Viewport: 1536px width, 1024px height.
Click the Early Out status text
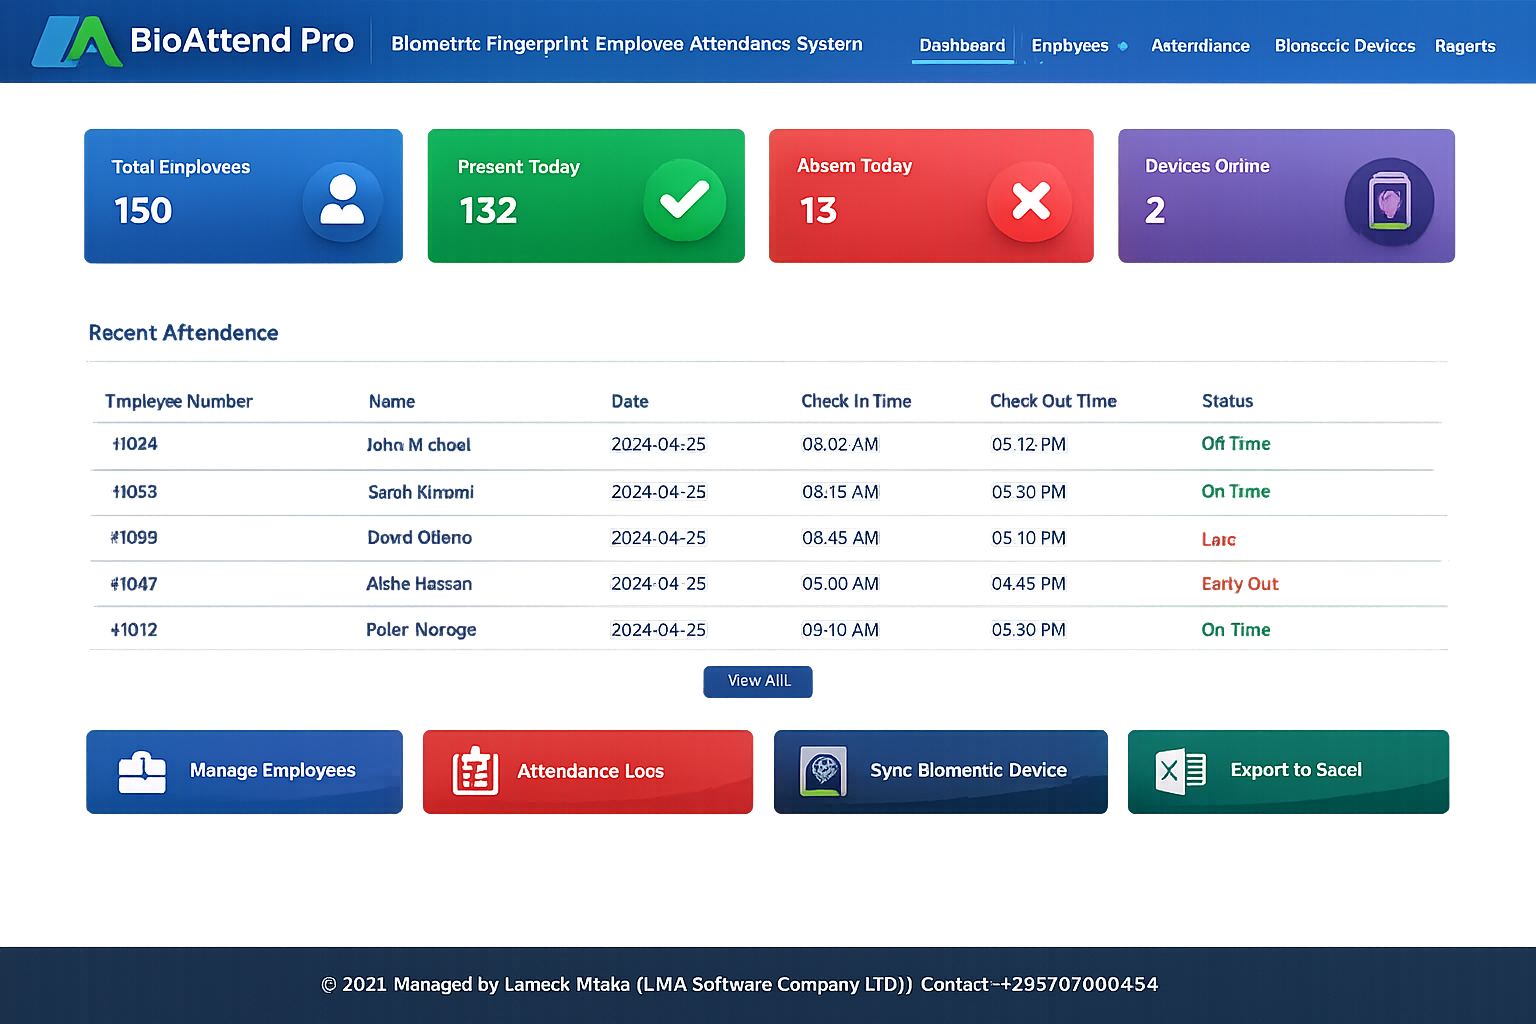pyautogui.click(x=1240, y=584)
